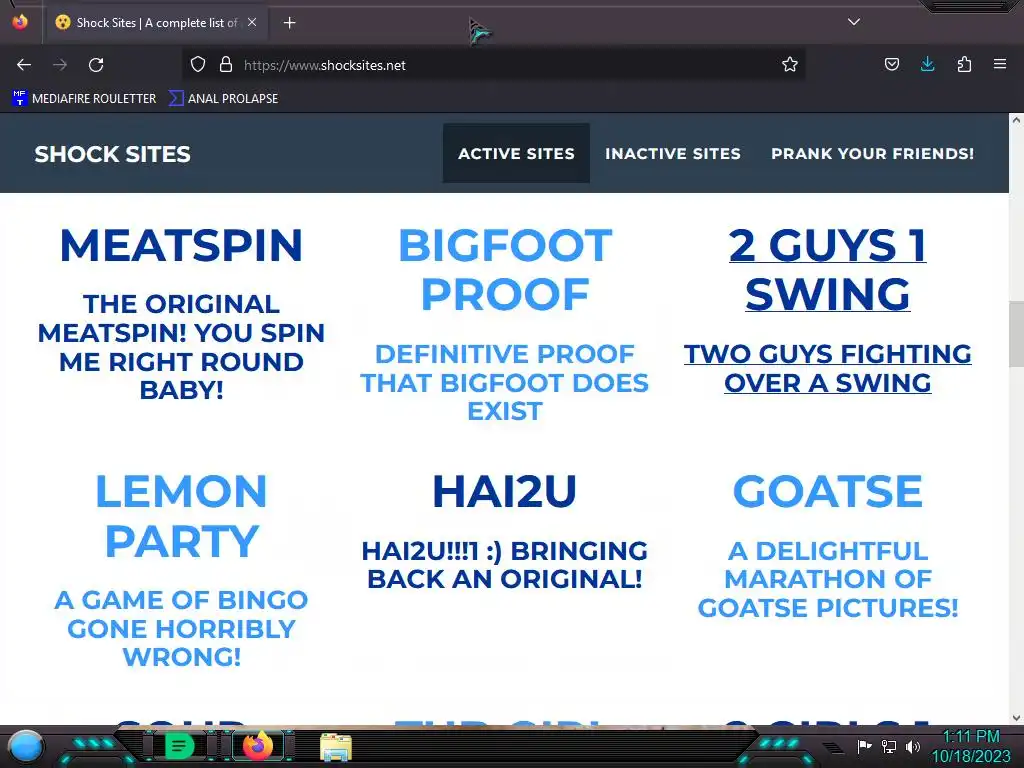The image size is (1024, 768).
Task: Click 'A game of bingo gone horribly wrong' text
Action: pyautogui.click(x=181, y=628)
